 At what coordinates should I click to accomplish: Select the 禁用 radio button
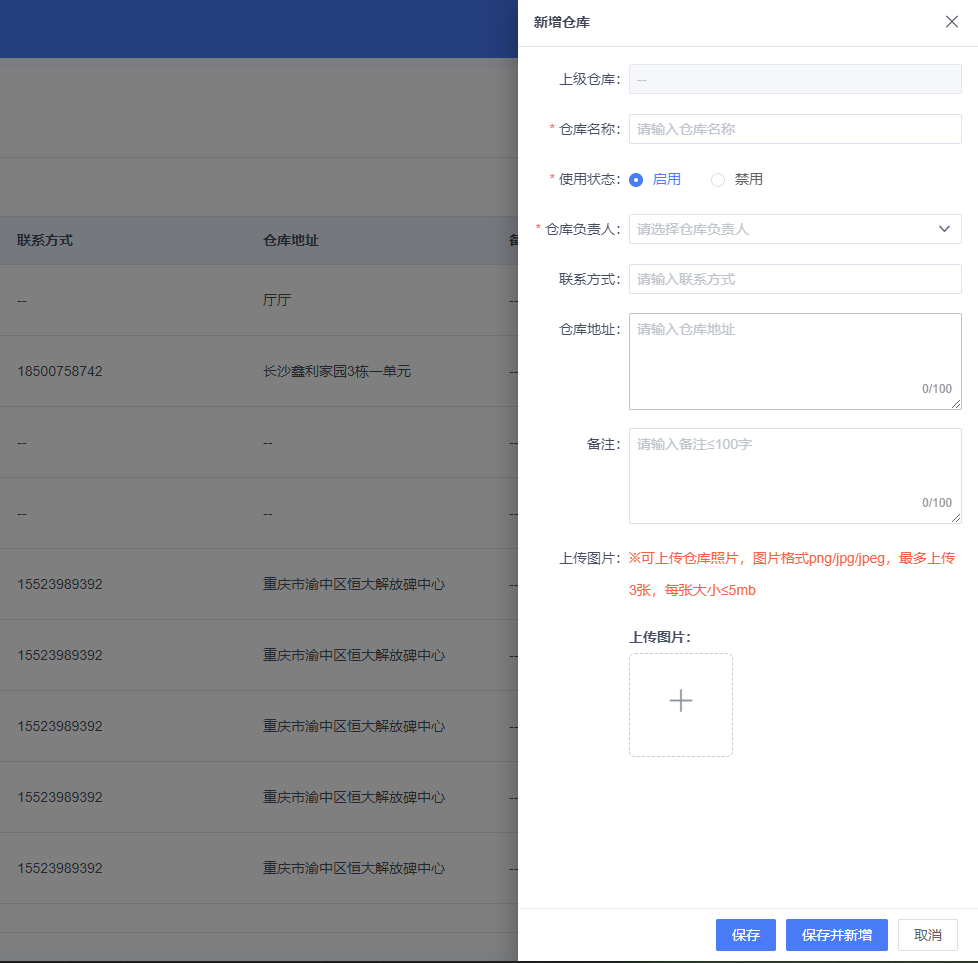pyautogui.click(x=718, y=180)
